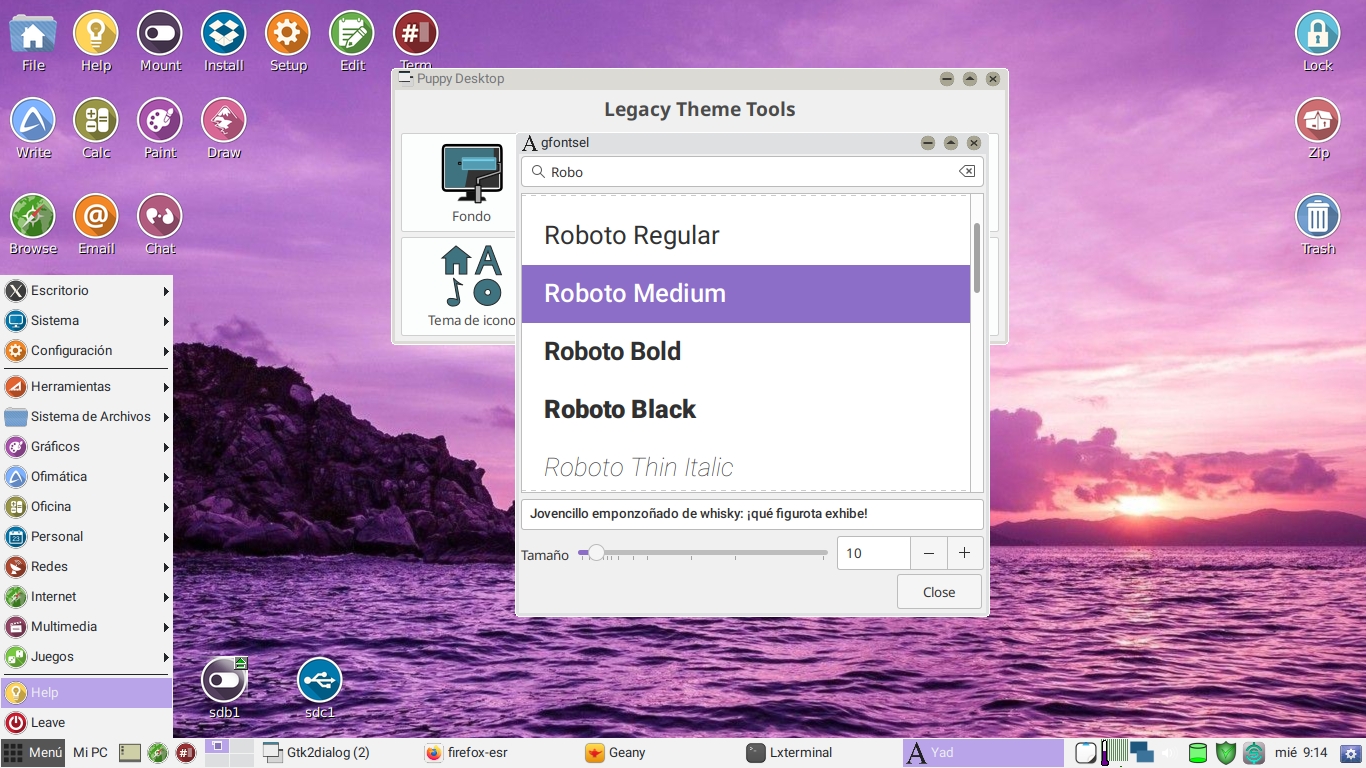Open the Internet submenu

click(86, 597)
